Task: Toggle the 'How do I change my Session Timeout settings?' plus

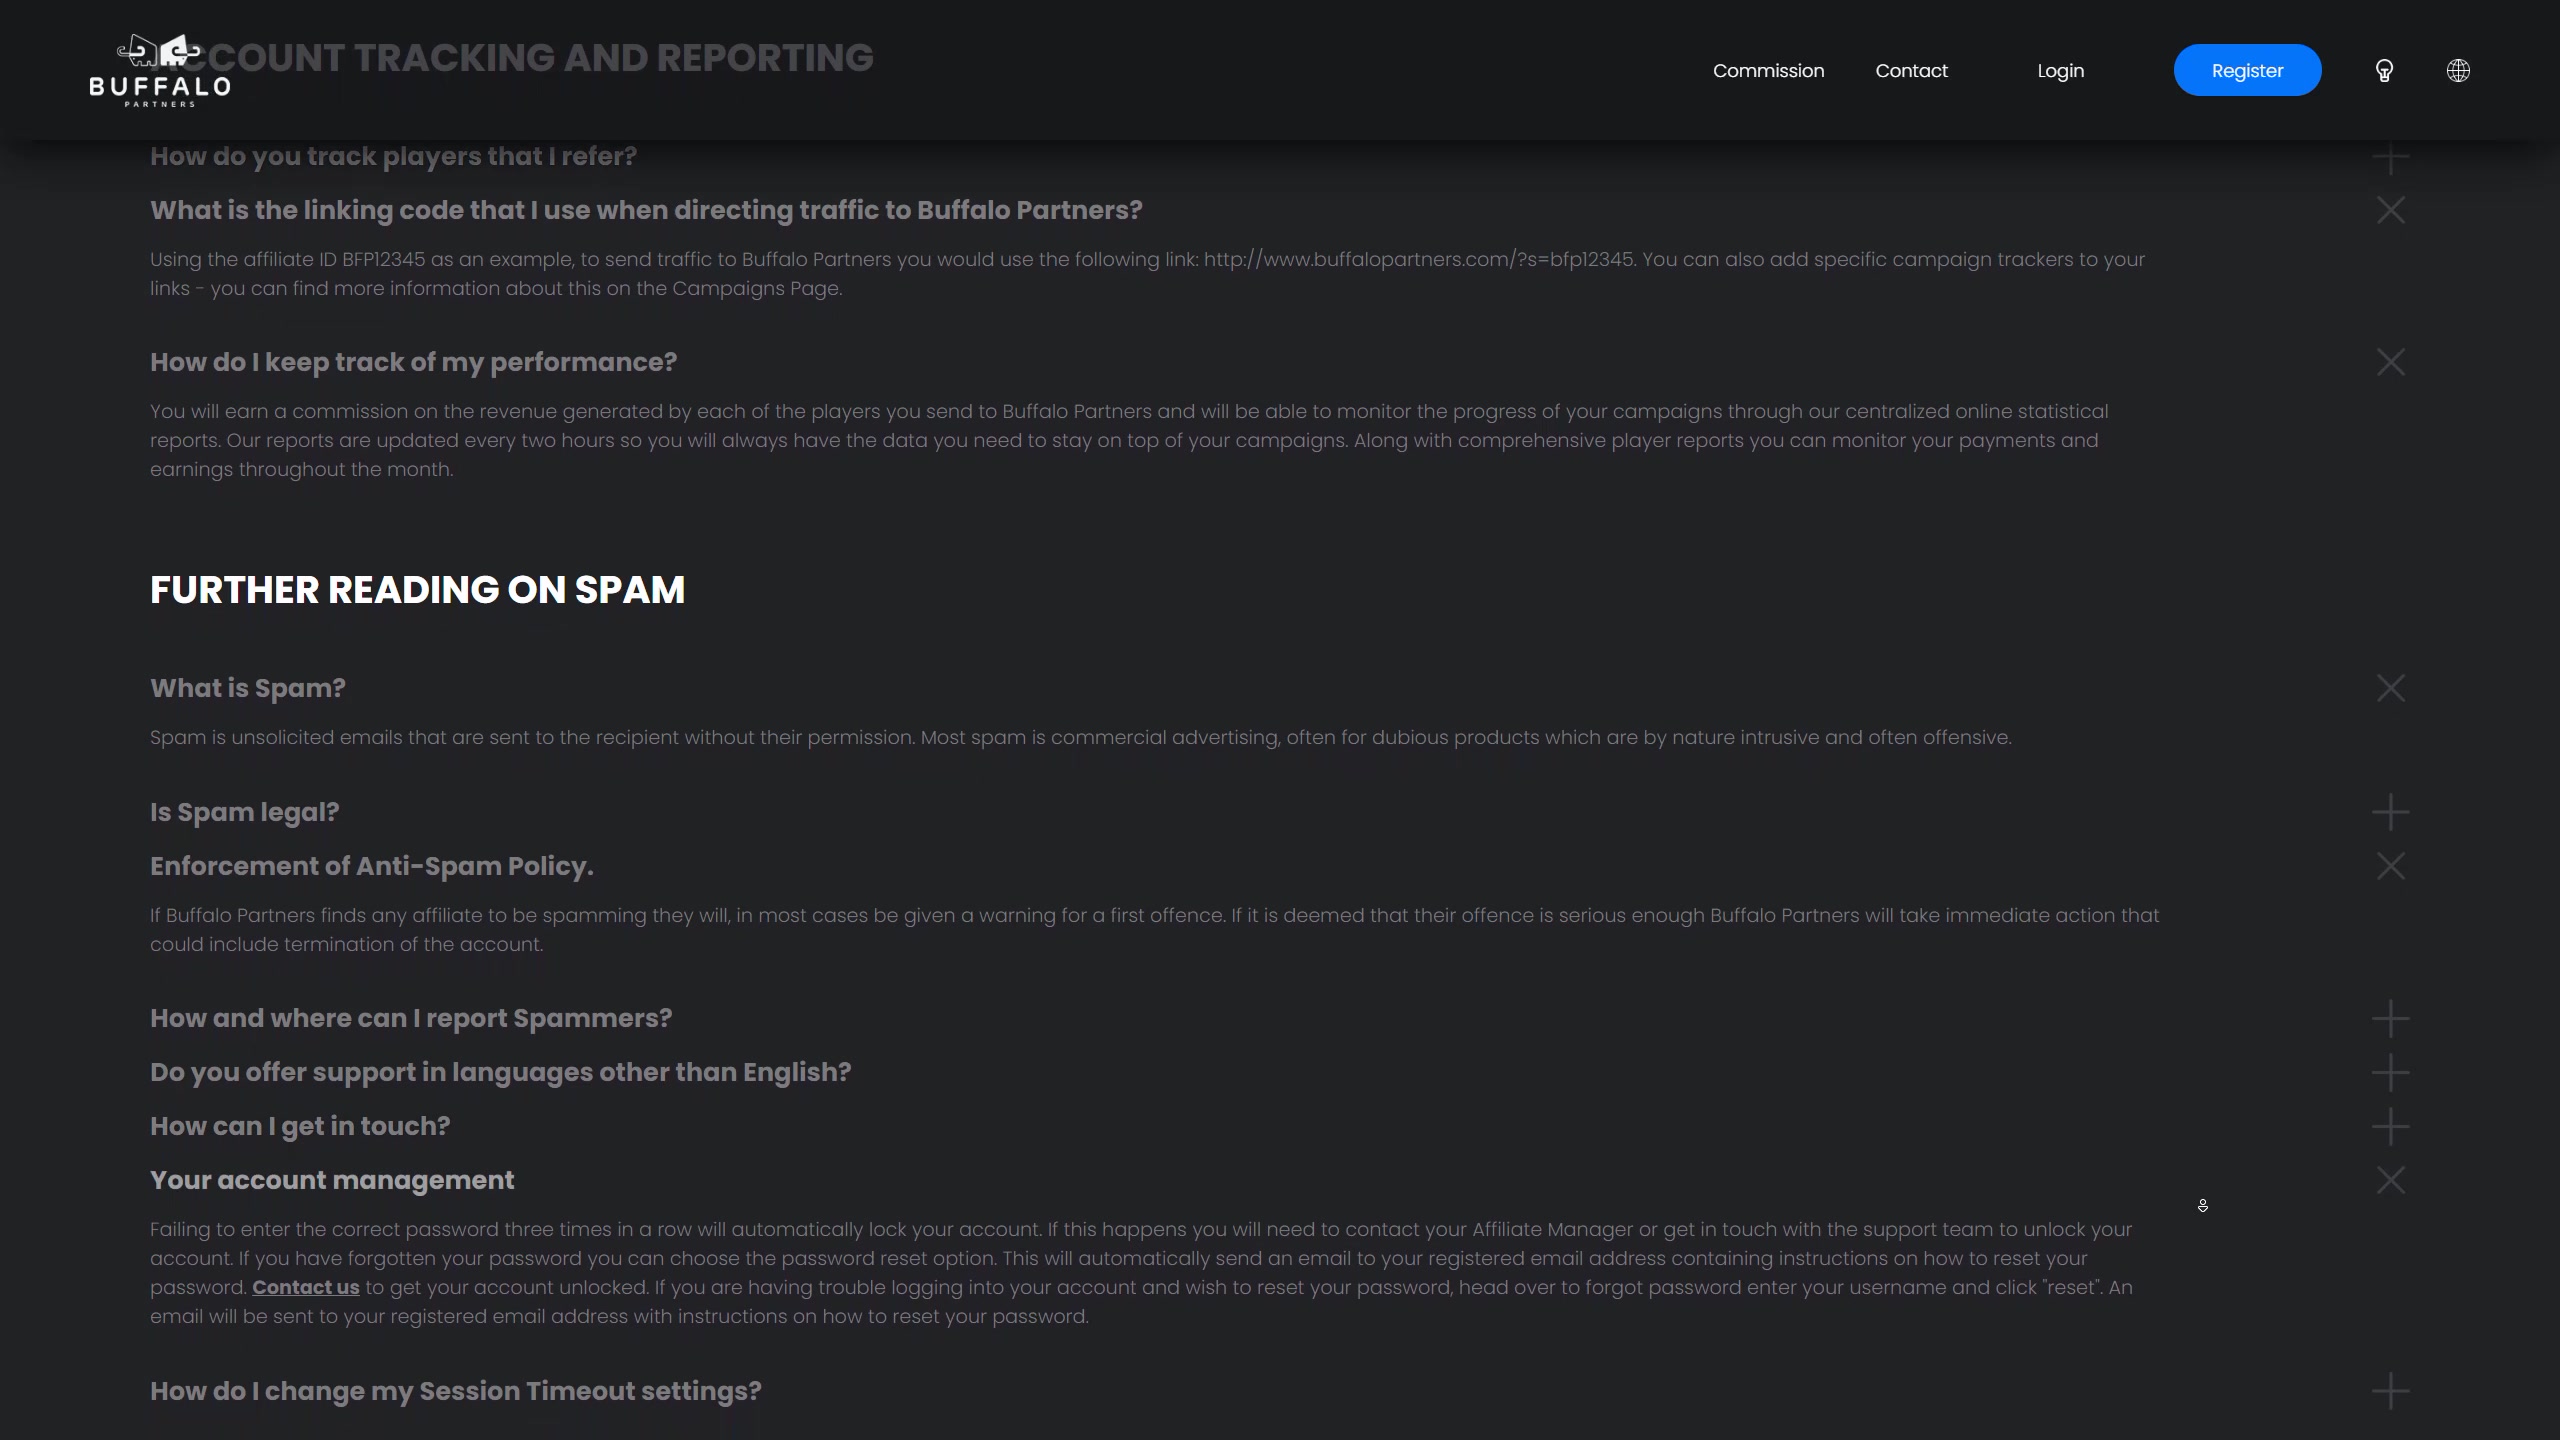Action: [x=2390, y=1391]
